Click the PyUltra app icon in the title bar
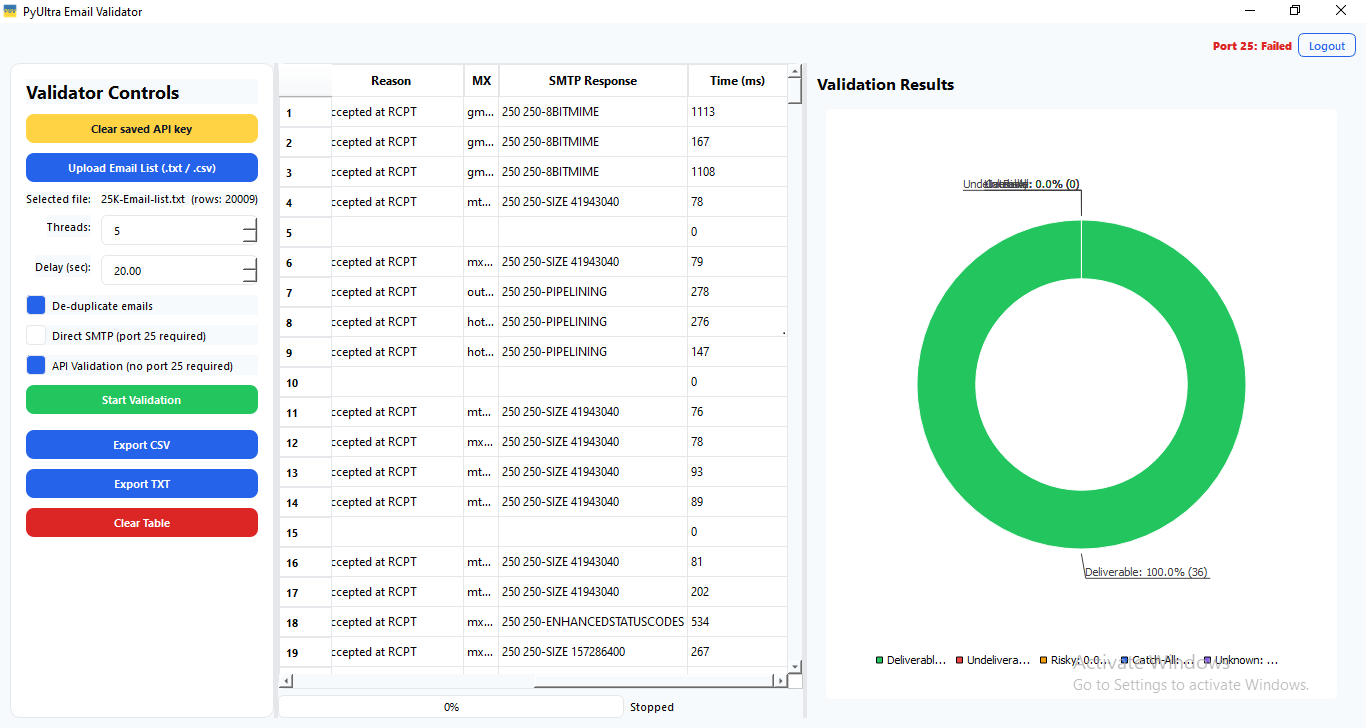 click(x=12, y=11)
